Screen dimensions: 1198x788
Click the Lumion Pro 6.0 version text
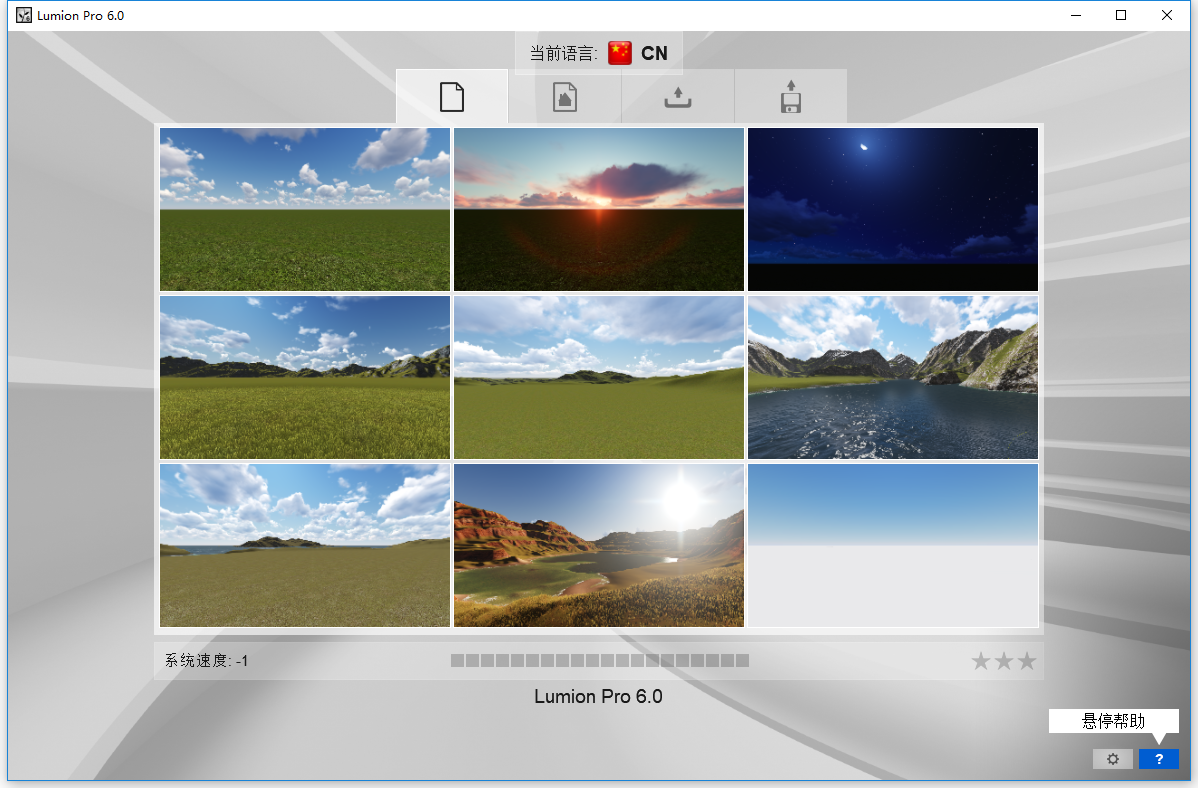[x=598, y=696]
